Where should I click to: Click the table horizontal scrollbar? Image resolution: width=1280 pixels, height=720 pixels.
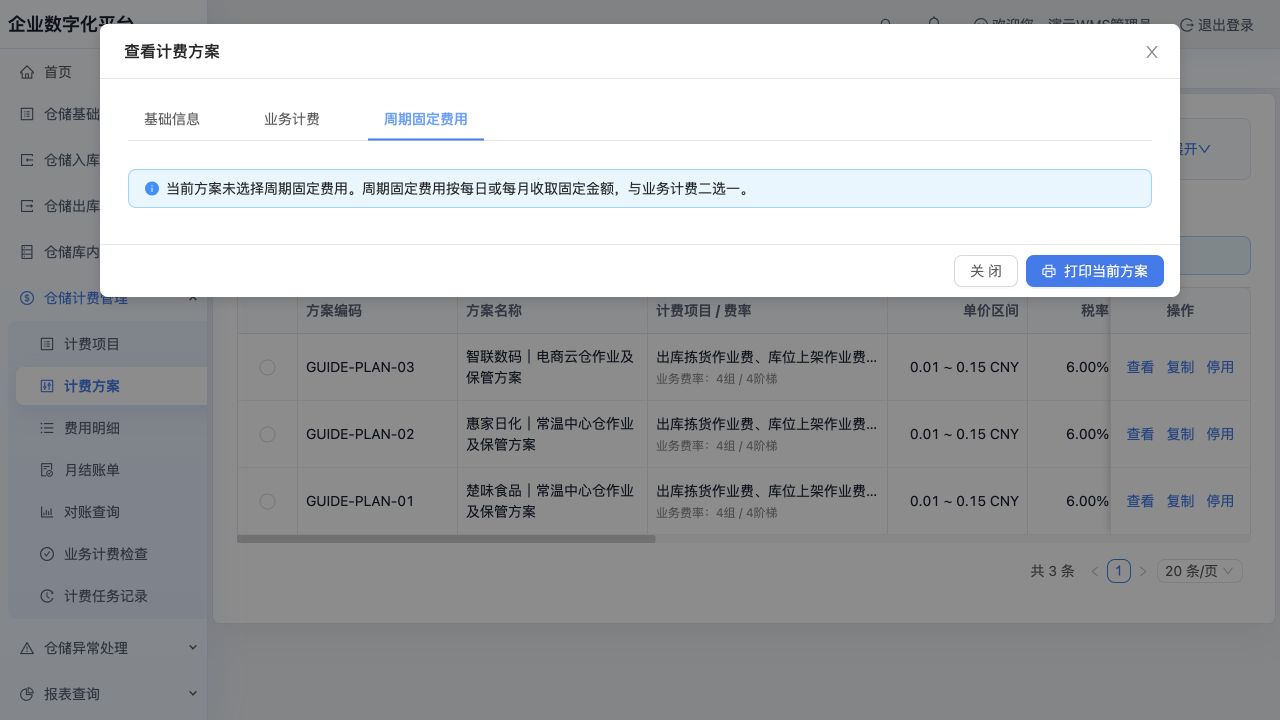(446, 539)
